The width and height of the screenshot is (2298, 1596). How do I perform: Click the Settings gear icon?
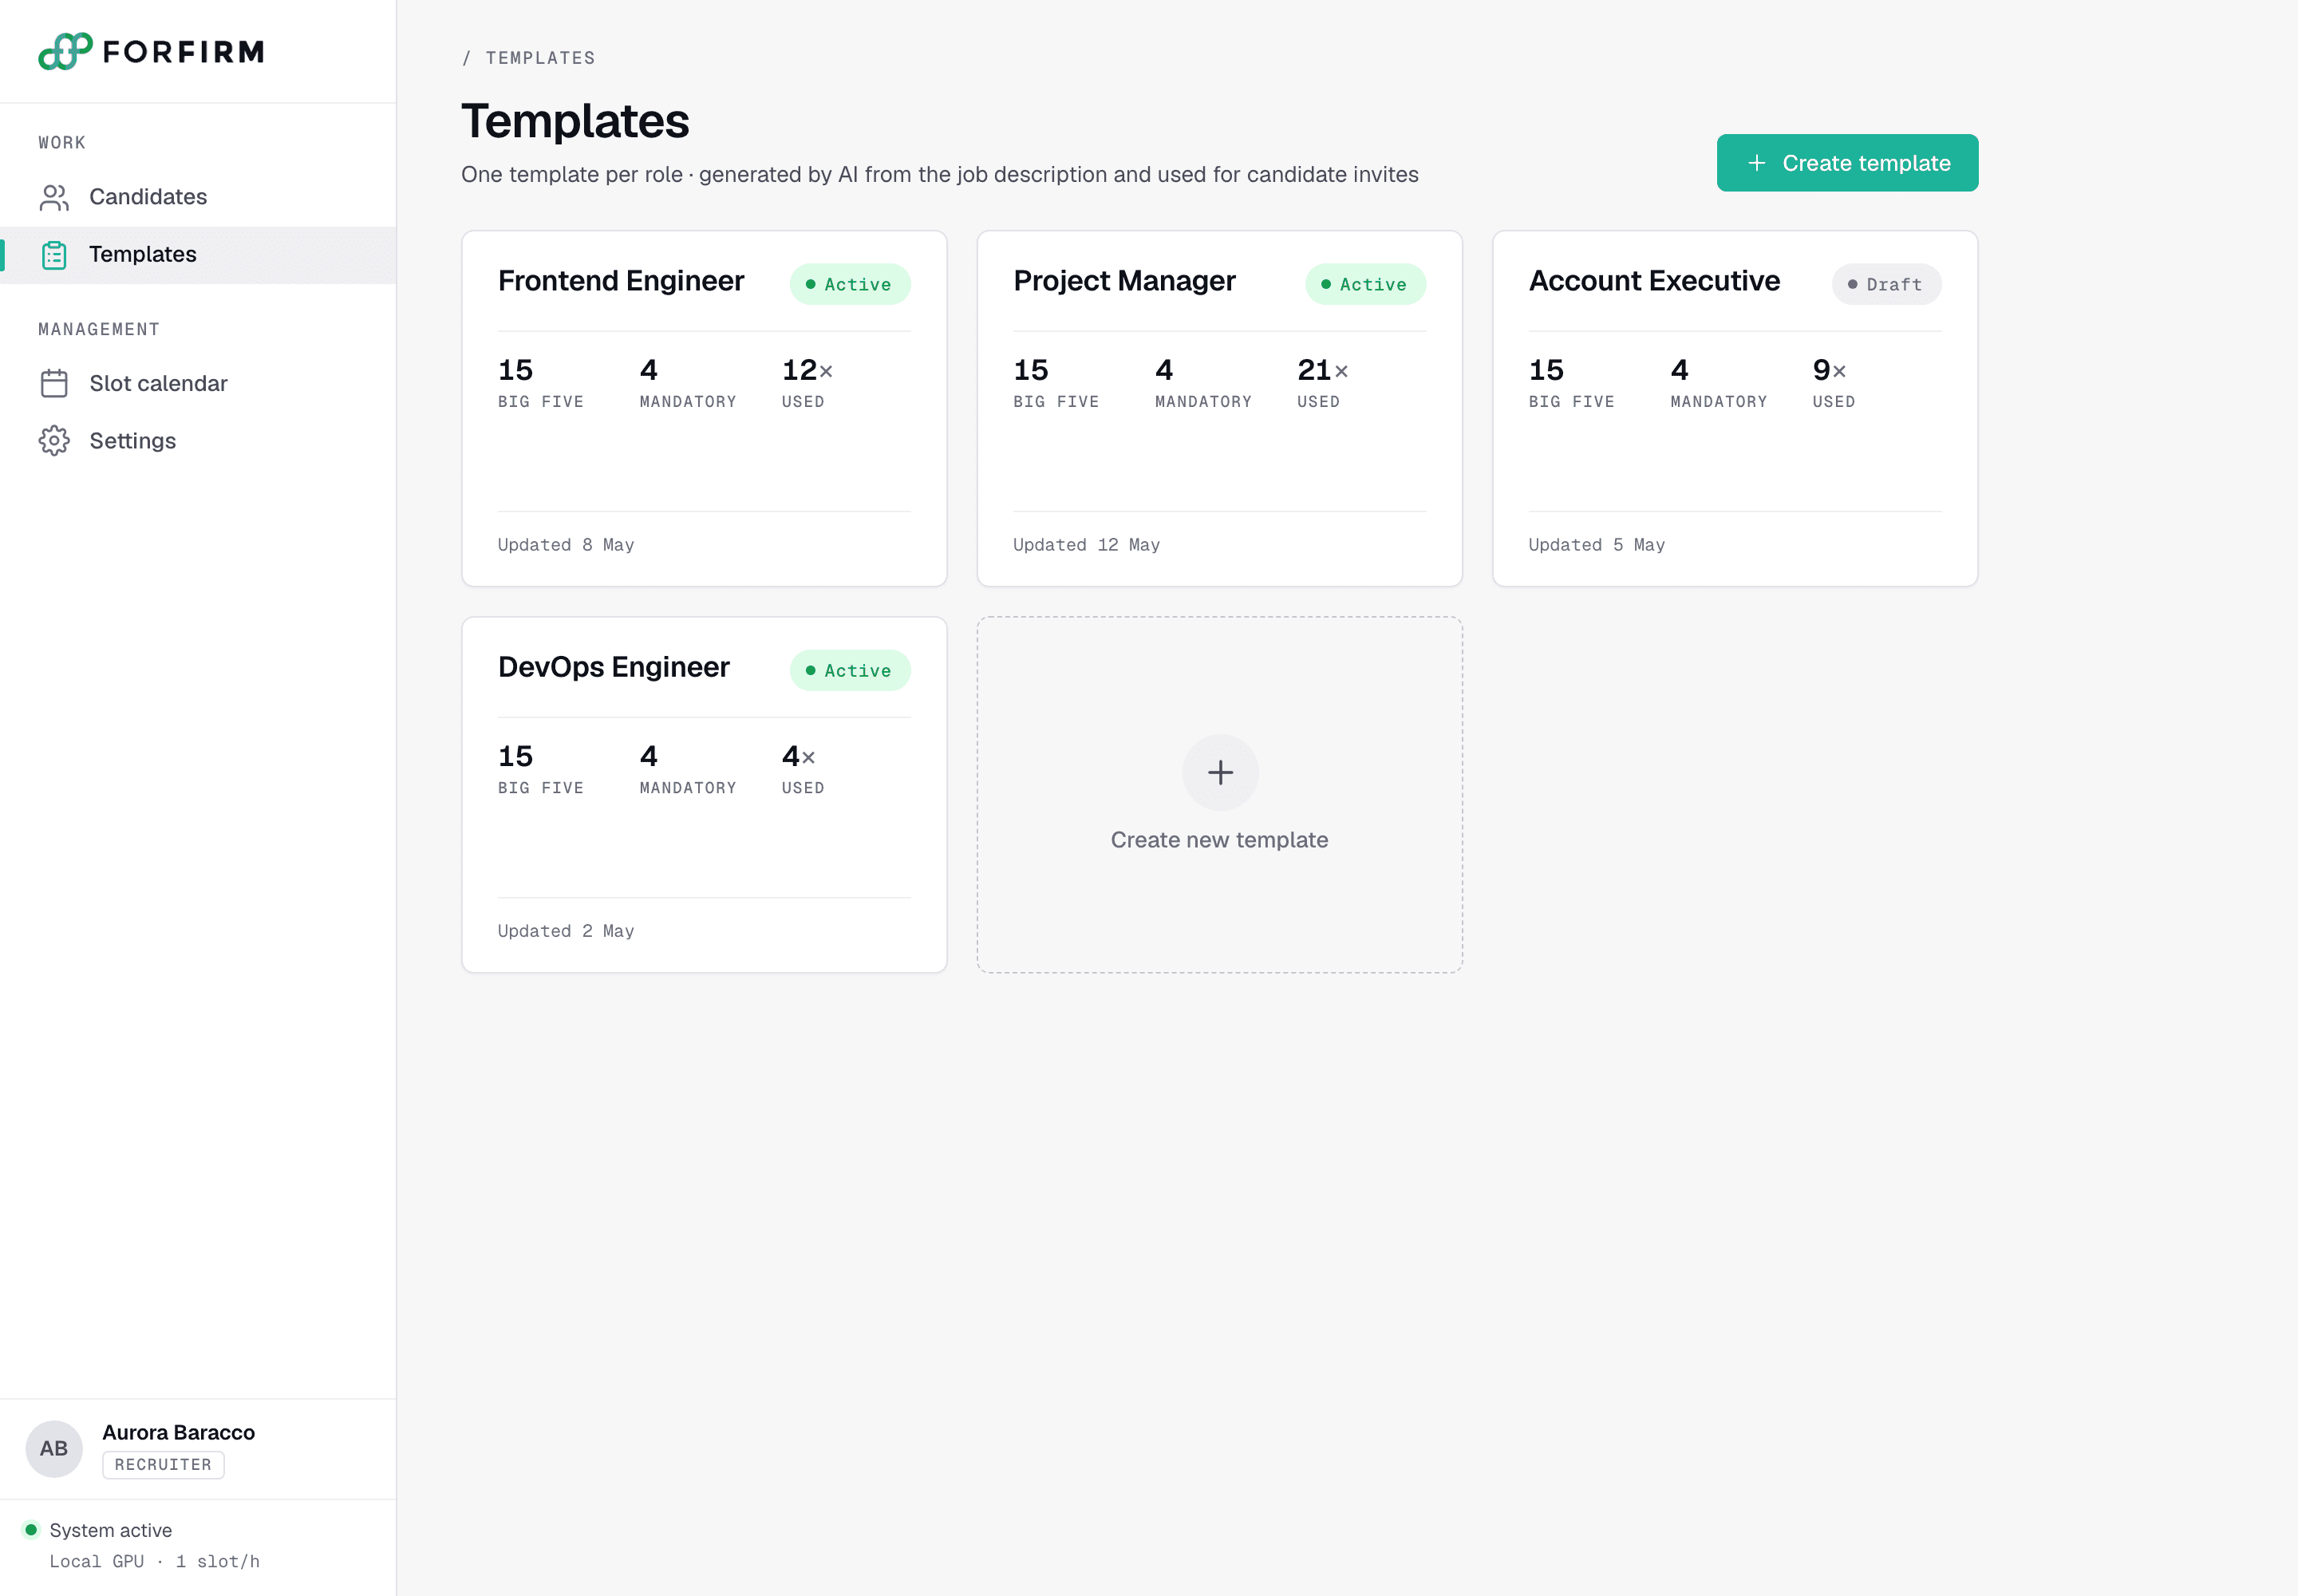point(54,441)
